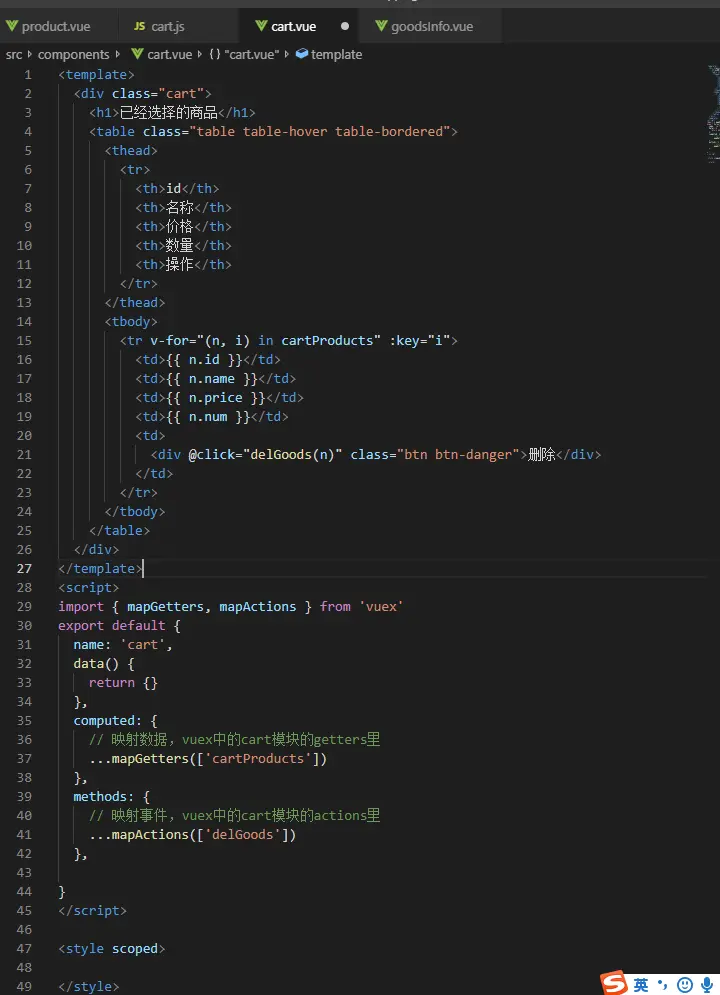Open the template breadcrumb symbol
This screenshot has height=995, width=720.
pyautogui.click(x=336, y=55)
